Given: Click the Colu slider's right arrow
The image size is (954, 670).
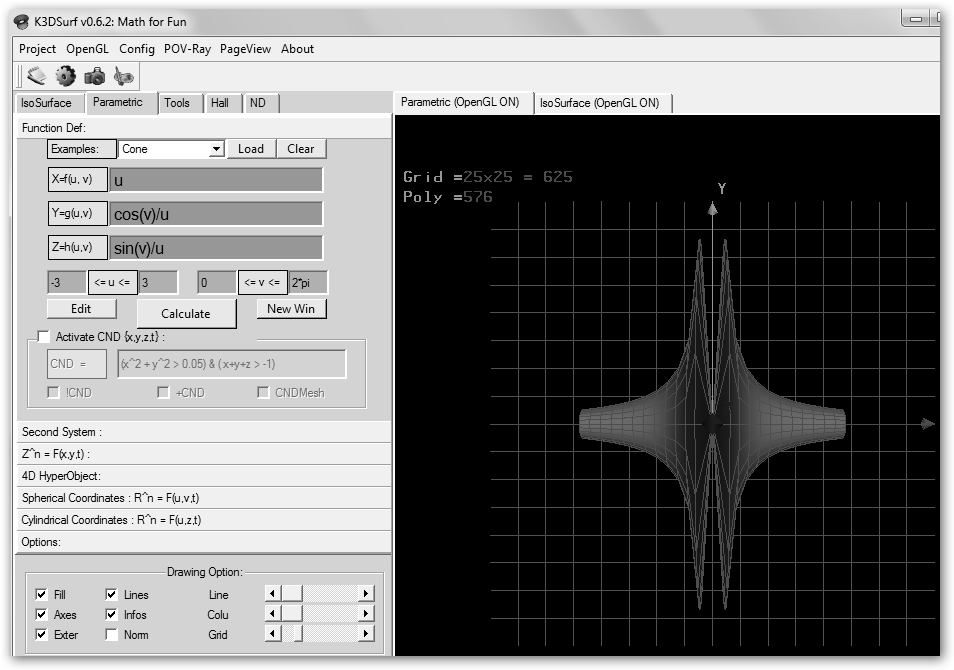Looking at the screenshot, I should point(366,614).
